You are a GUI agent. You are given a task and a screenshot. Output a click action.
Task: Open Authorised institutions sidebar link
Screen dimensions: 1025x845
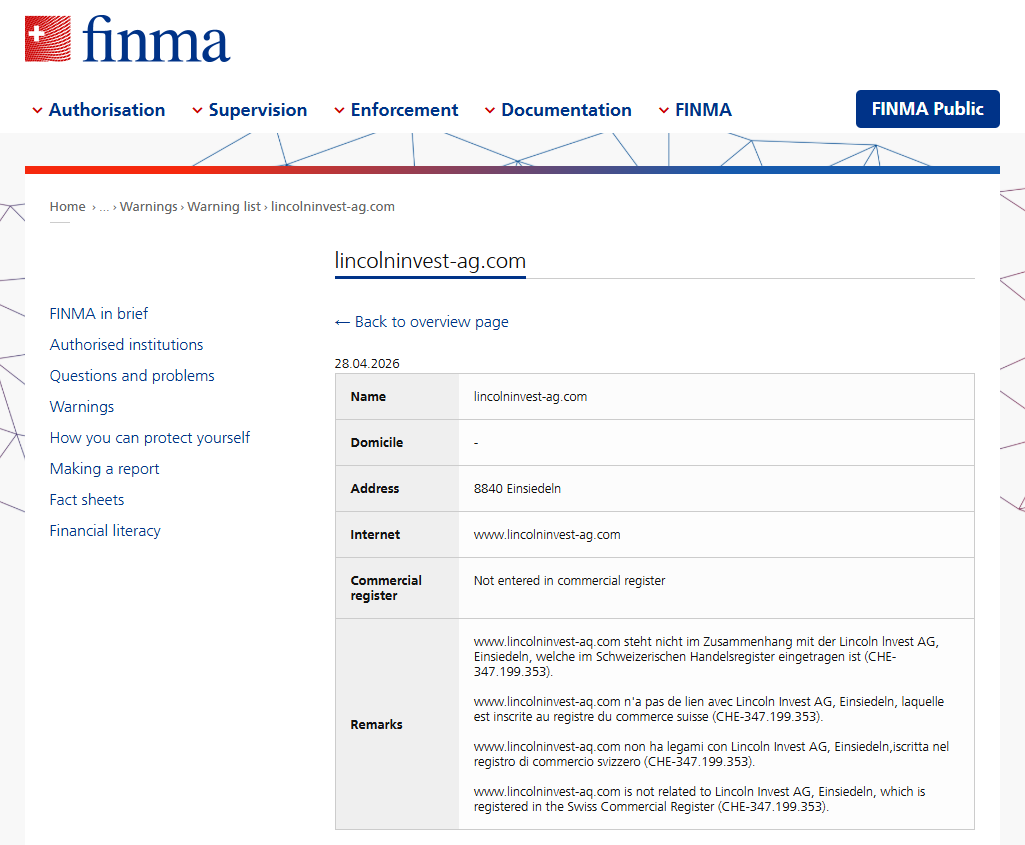126,344
